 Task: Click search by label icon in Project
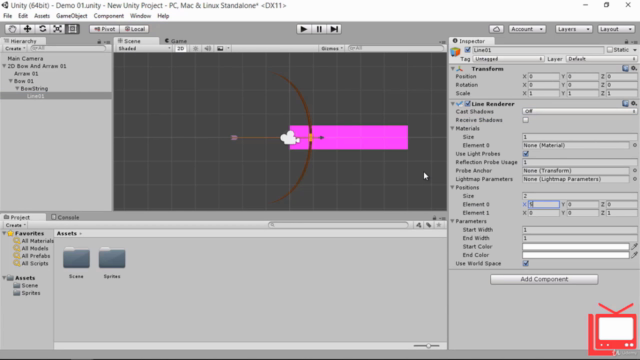coord(429,225)
